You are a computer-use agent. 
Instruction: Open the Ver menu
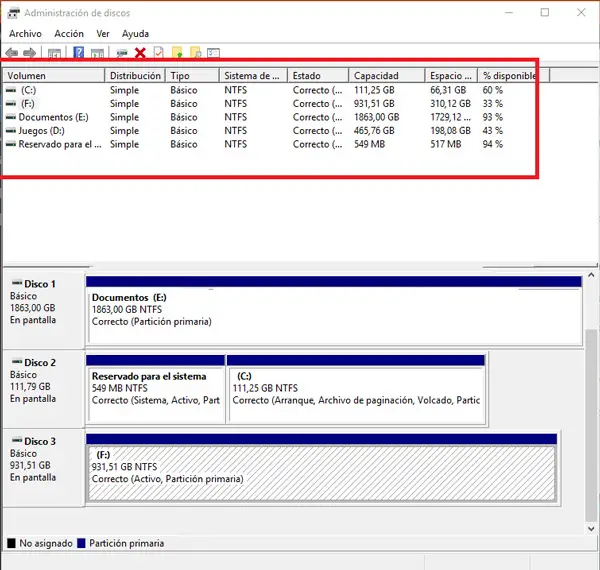point(103,34)
